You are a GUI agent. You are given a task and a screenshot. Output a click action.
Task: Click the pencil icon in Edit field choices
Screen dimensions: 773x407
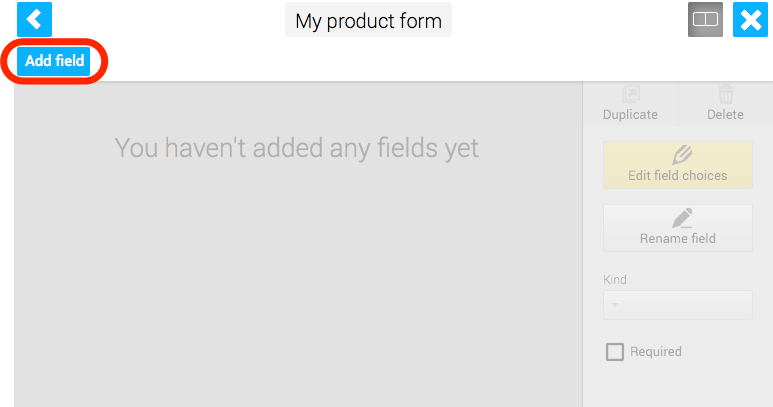[682, 155]
